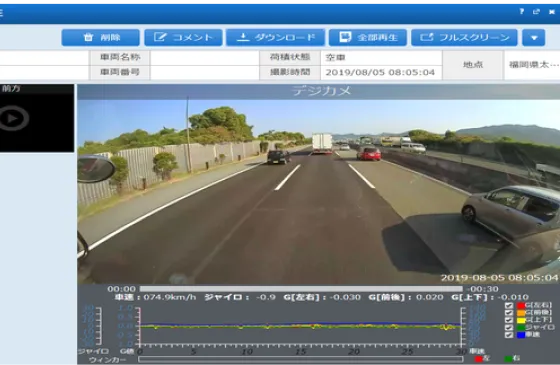Click the 地点 value 福岡県太…

point(534,65)
